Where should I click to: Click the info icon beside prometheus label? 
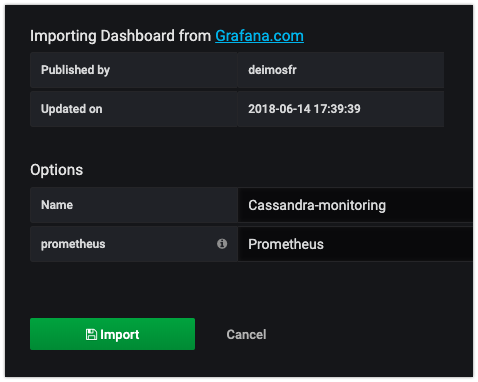222,244
